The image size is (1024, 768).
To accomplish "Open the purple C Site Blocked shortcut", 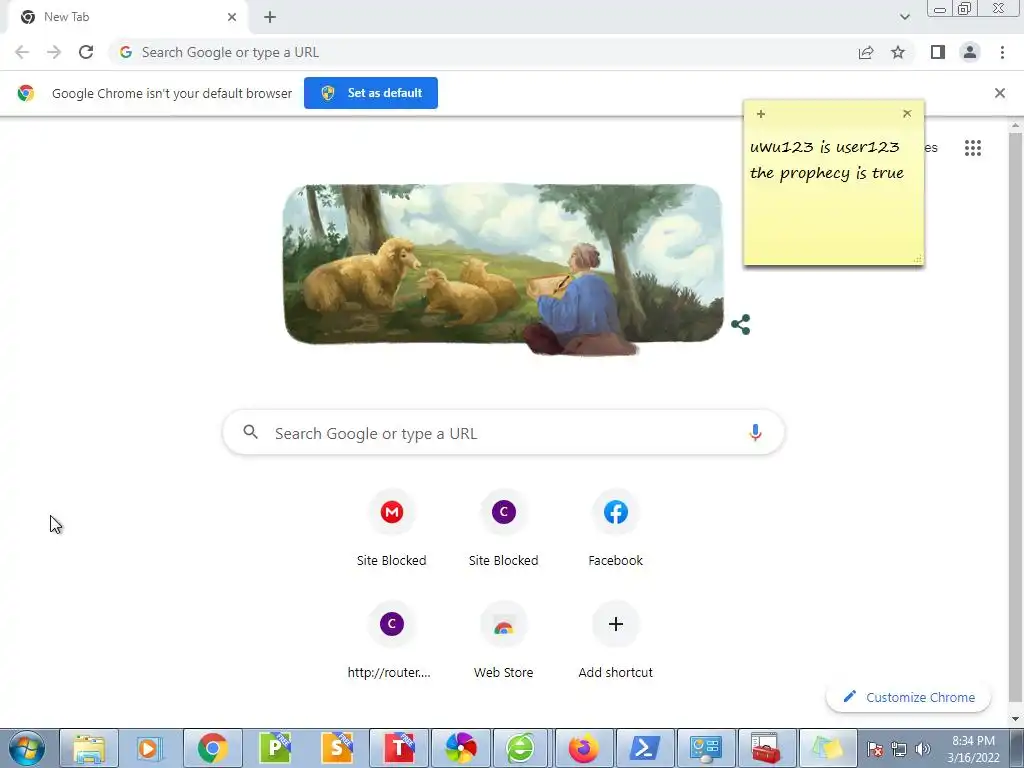I will 504,530.
